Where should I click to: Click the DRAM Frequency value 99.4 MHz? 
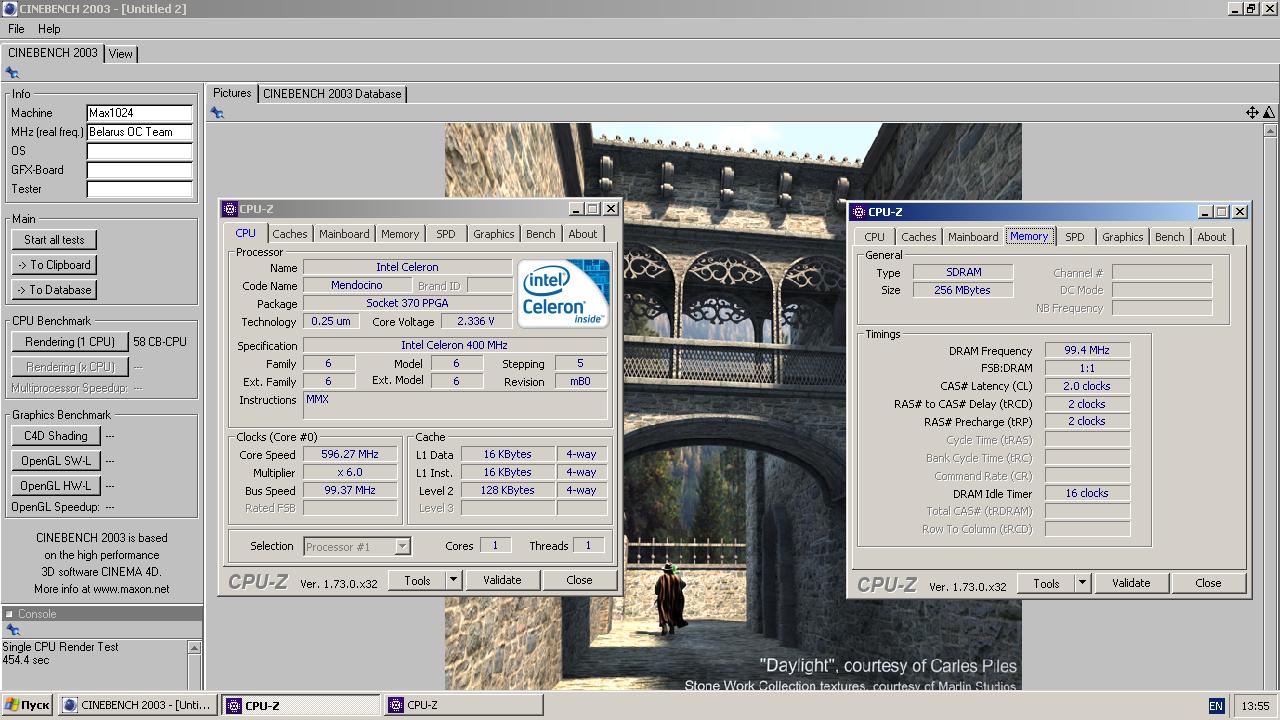1088,351
